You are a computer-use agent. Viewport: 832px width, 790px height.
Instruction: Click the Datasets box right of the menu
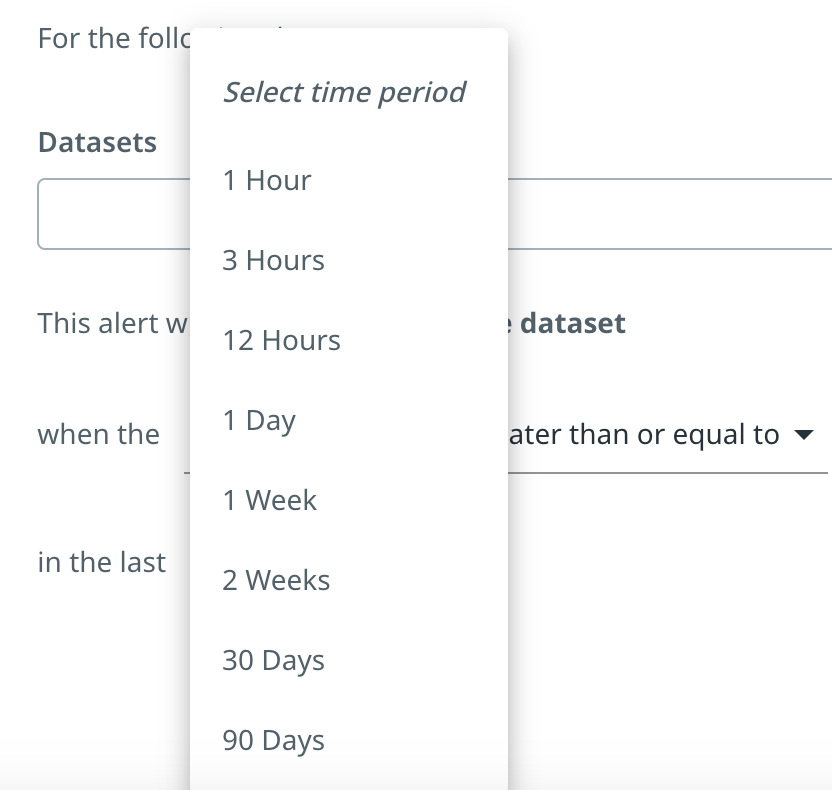(668, 214)
